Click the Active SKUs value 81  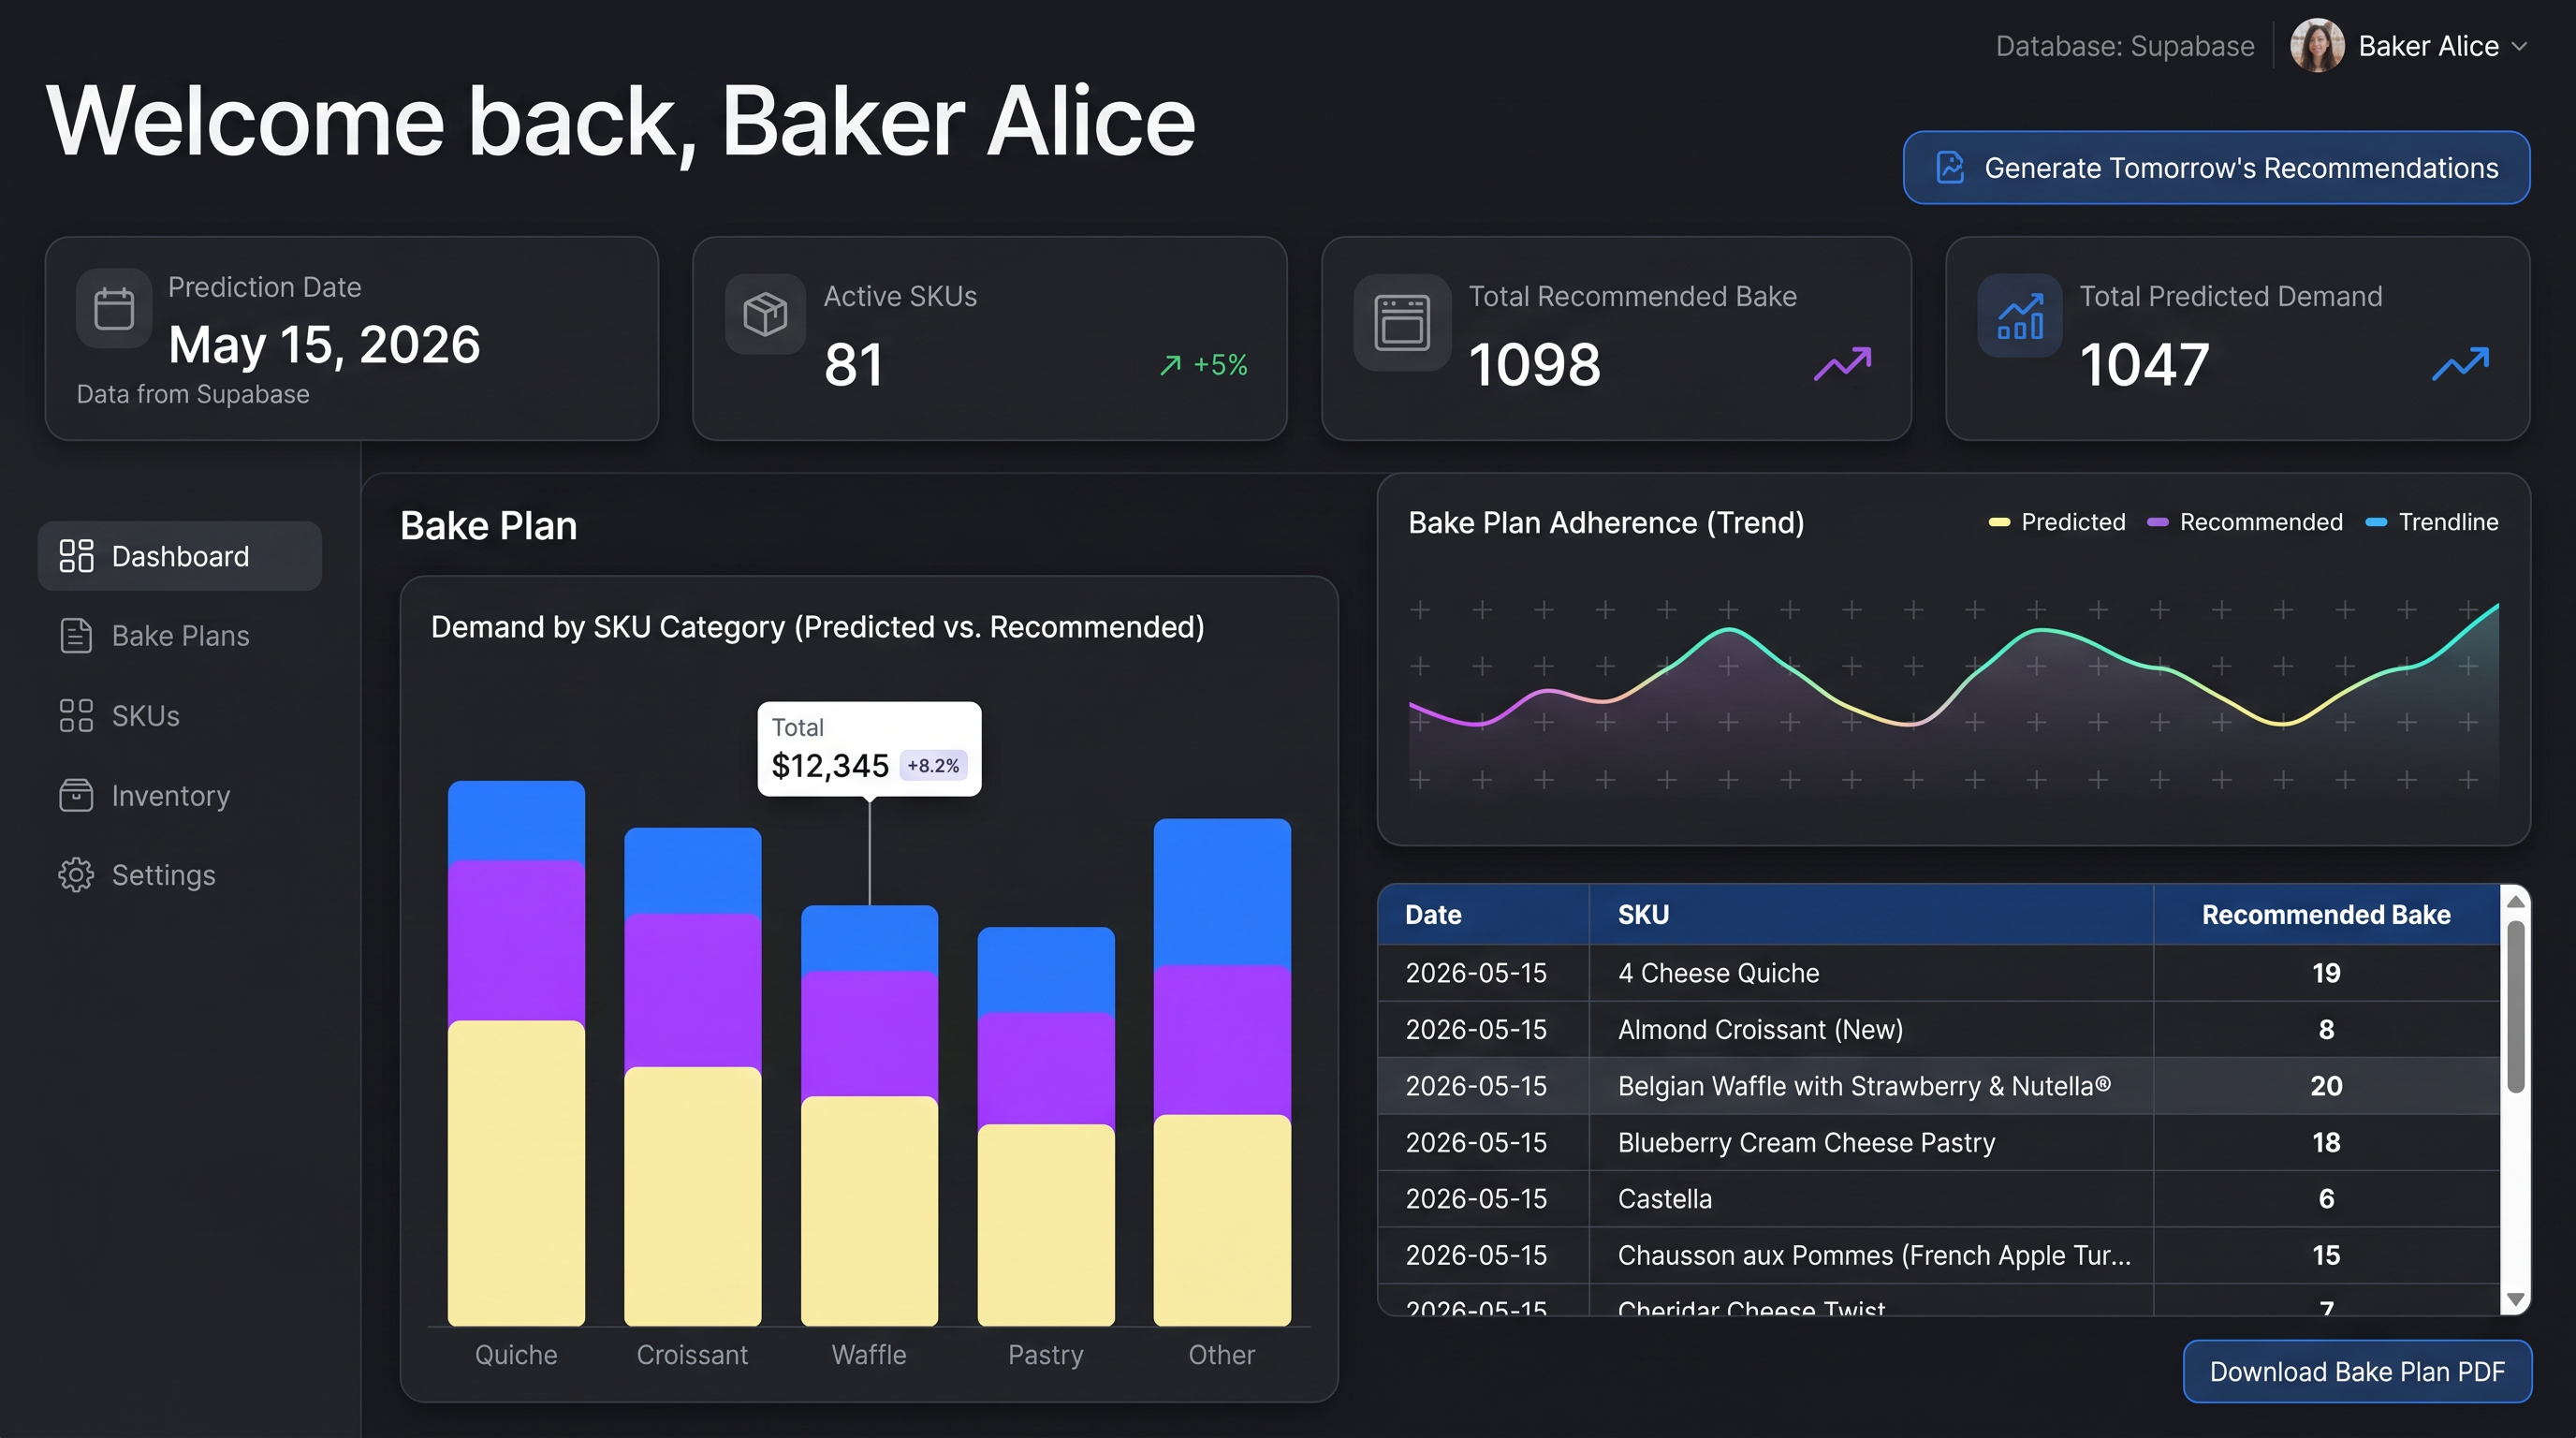[853, 363]
